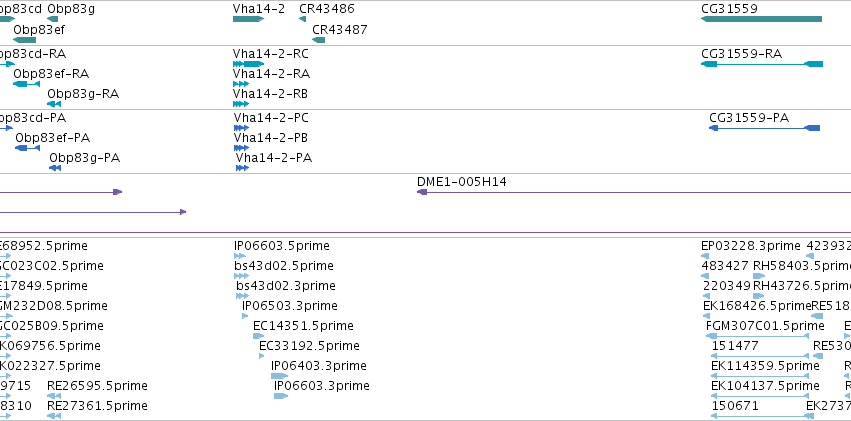The height and width of the screenshot is (421, 851).
Task: Click the Obp83ef gene arrow
Action: pyautogui.click(x=24, y=40)
